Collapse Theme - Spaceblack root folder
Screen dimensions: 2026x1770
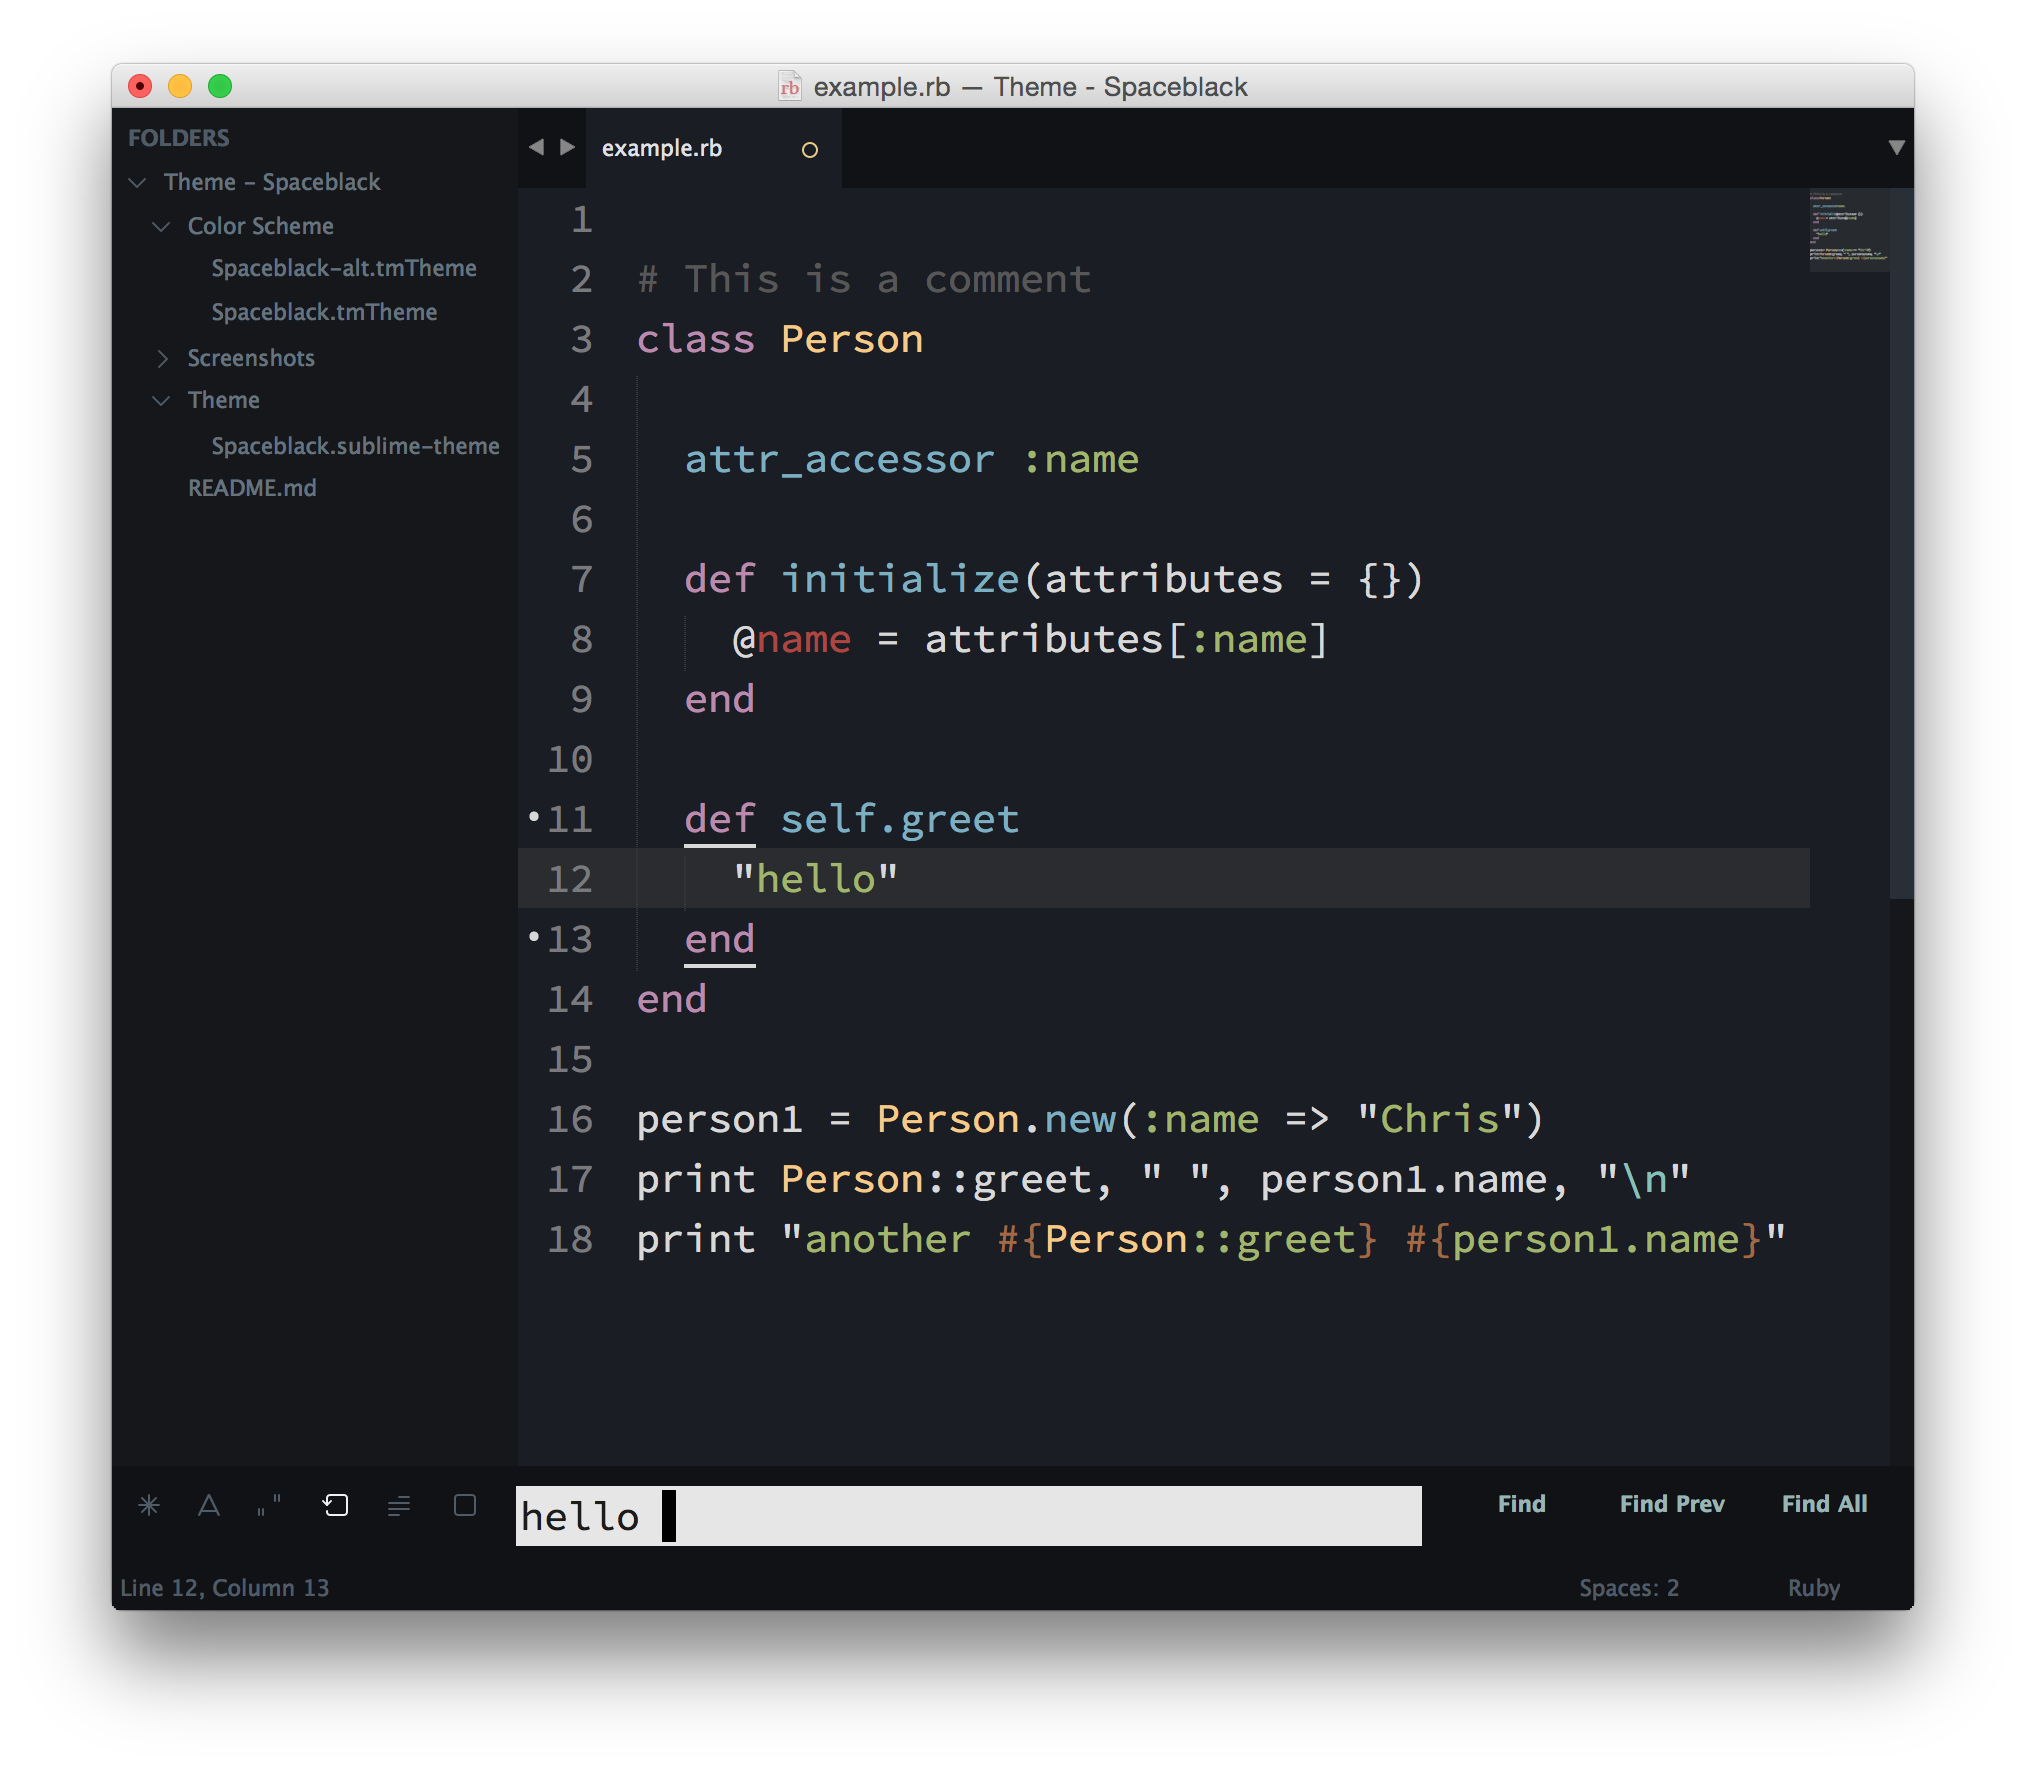point(138,182)
